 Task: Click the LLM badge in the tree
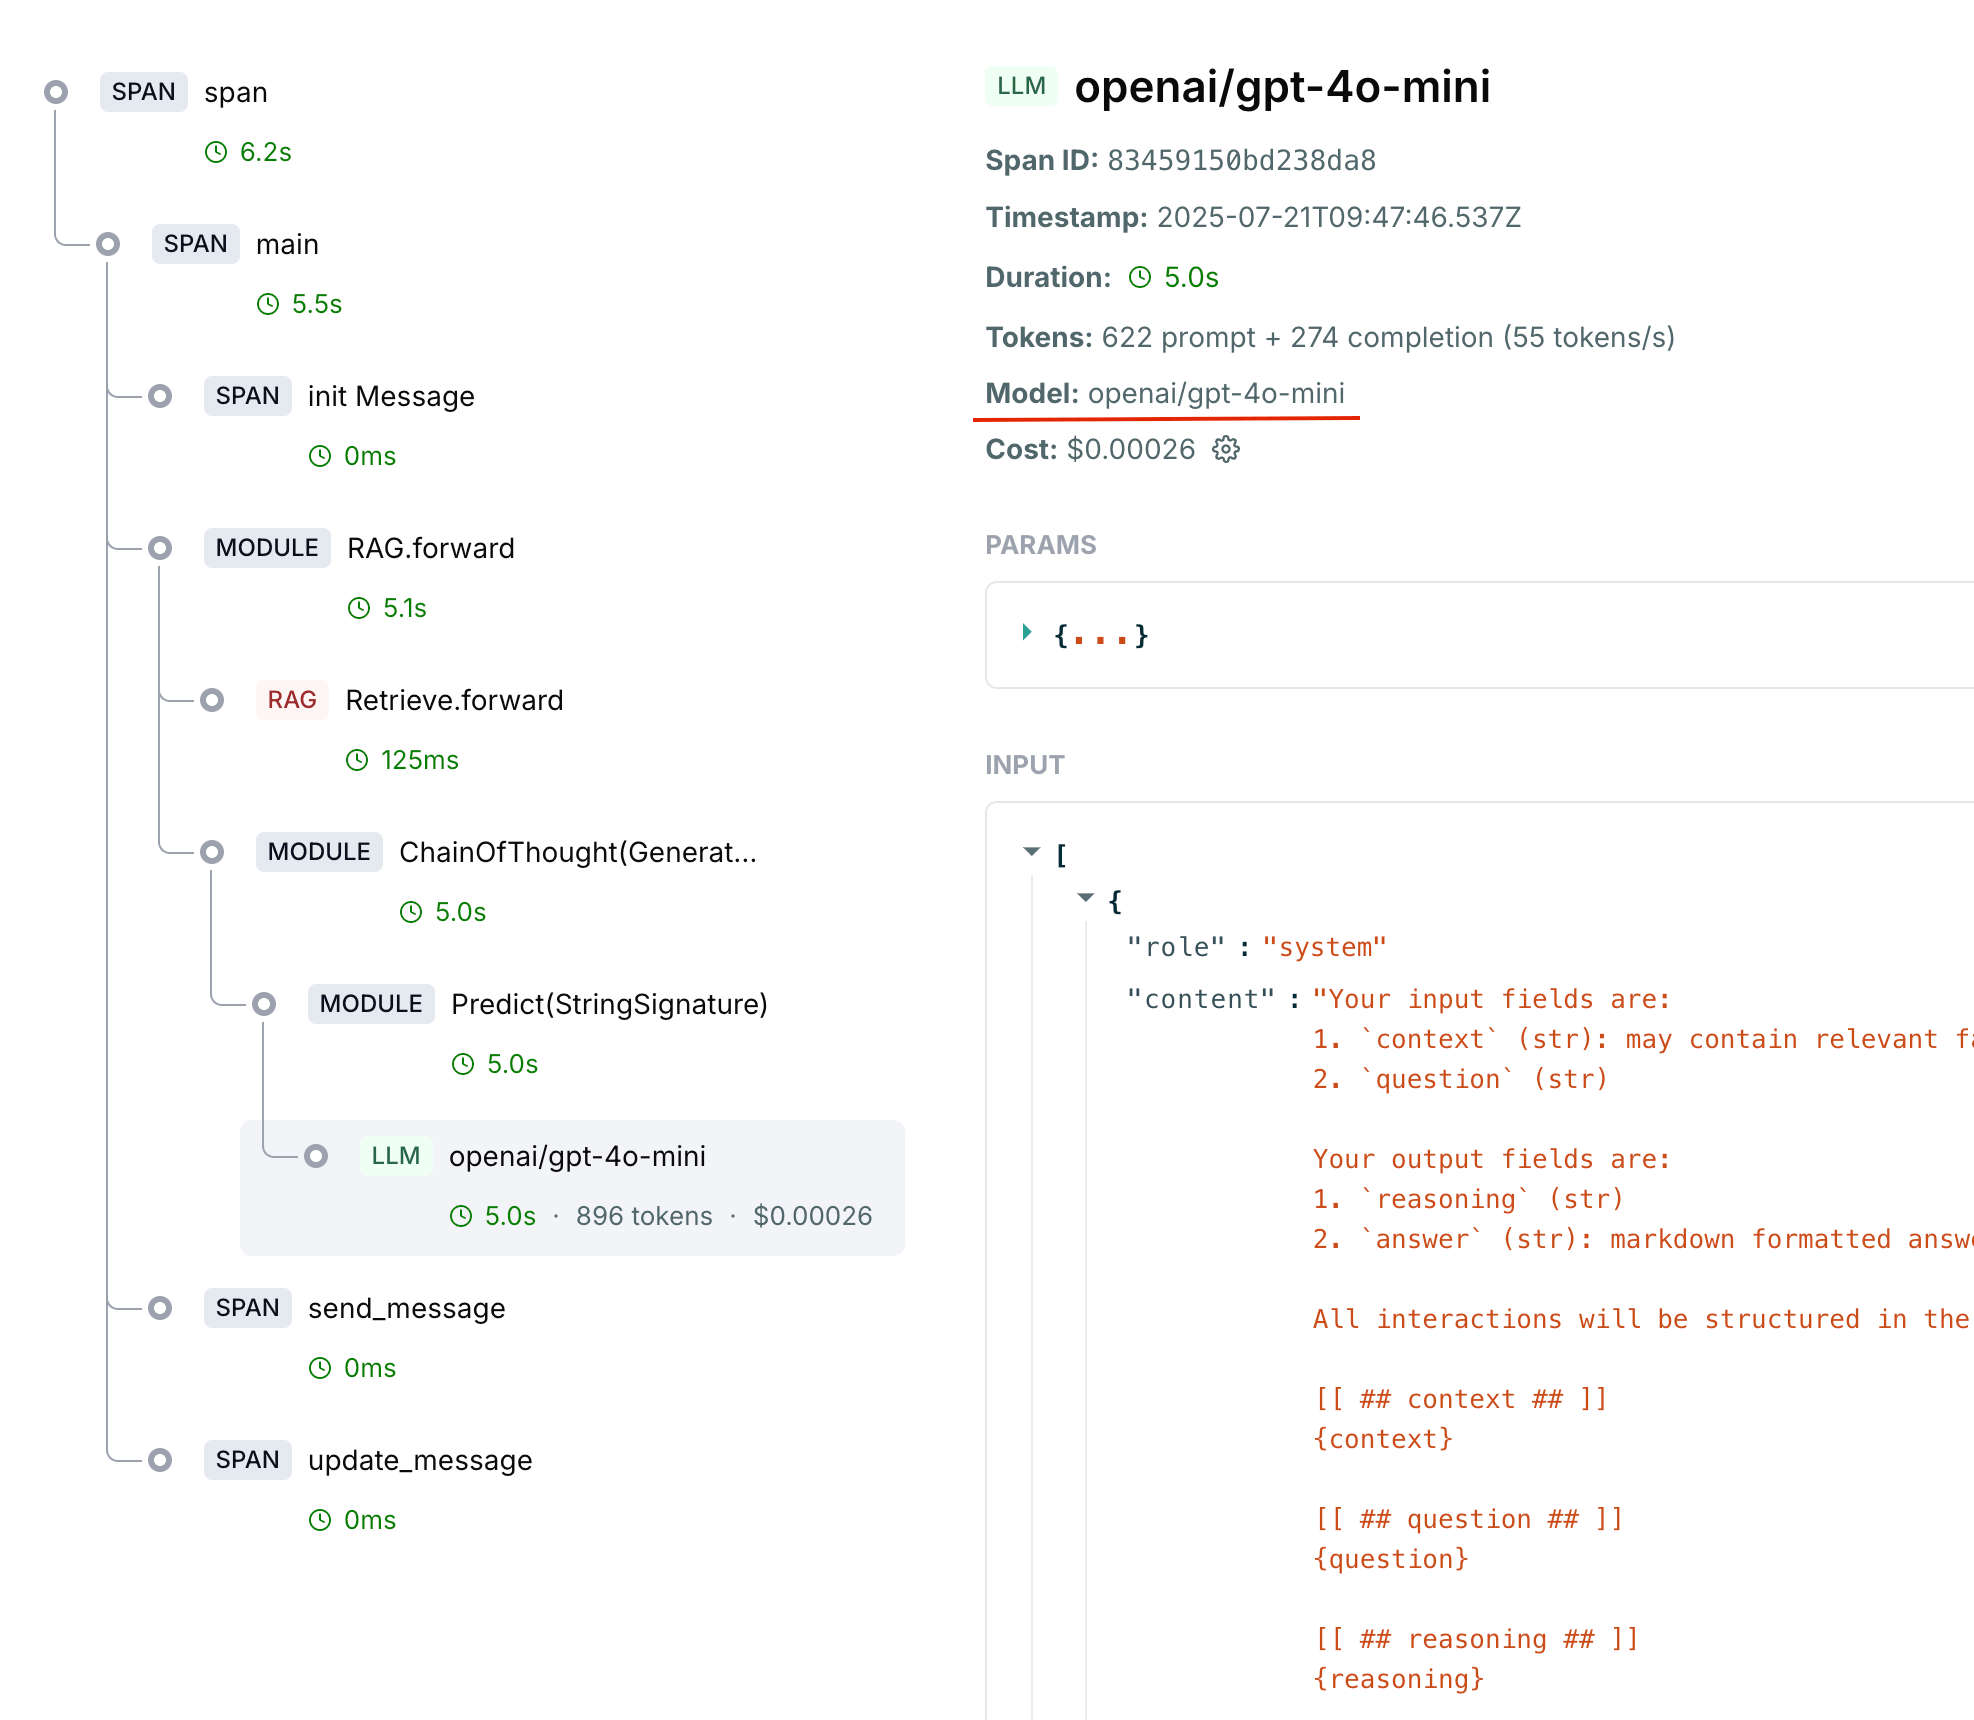coord(396,1156)
